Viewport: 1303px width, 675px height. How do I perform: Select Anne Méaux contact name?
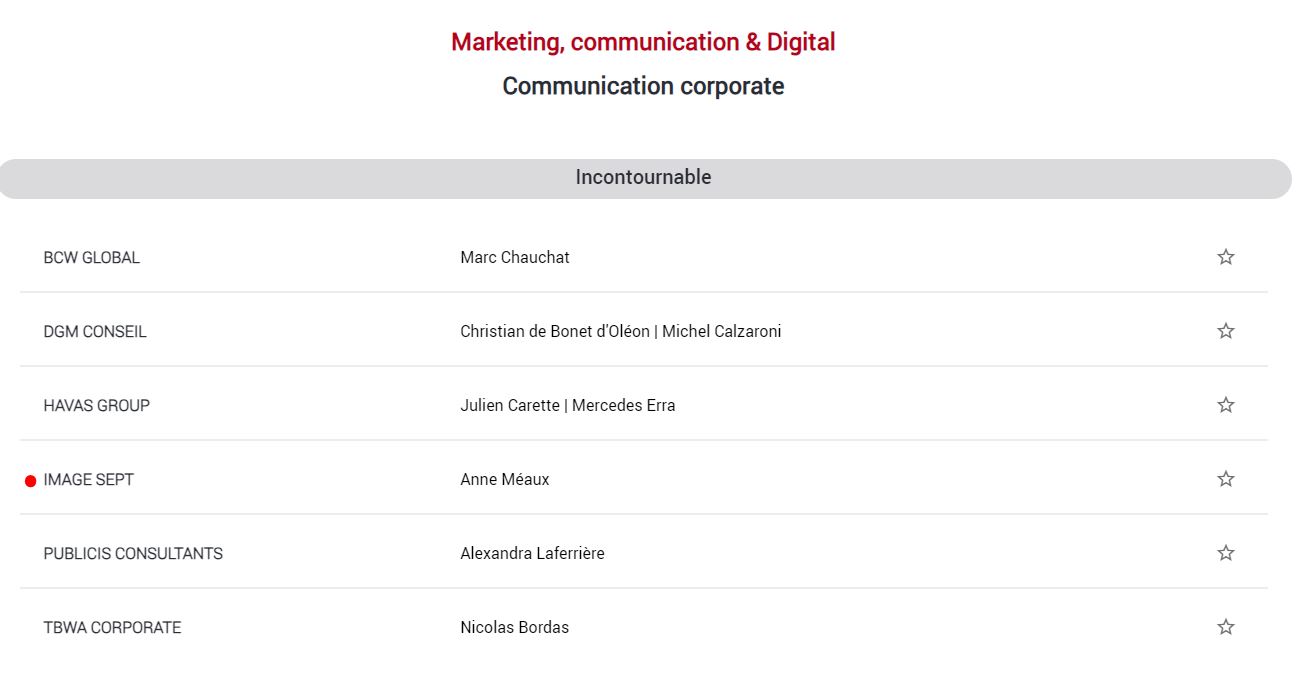tap(505, 479)
